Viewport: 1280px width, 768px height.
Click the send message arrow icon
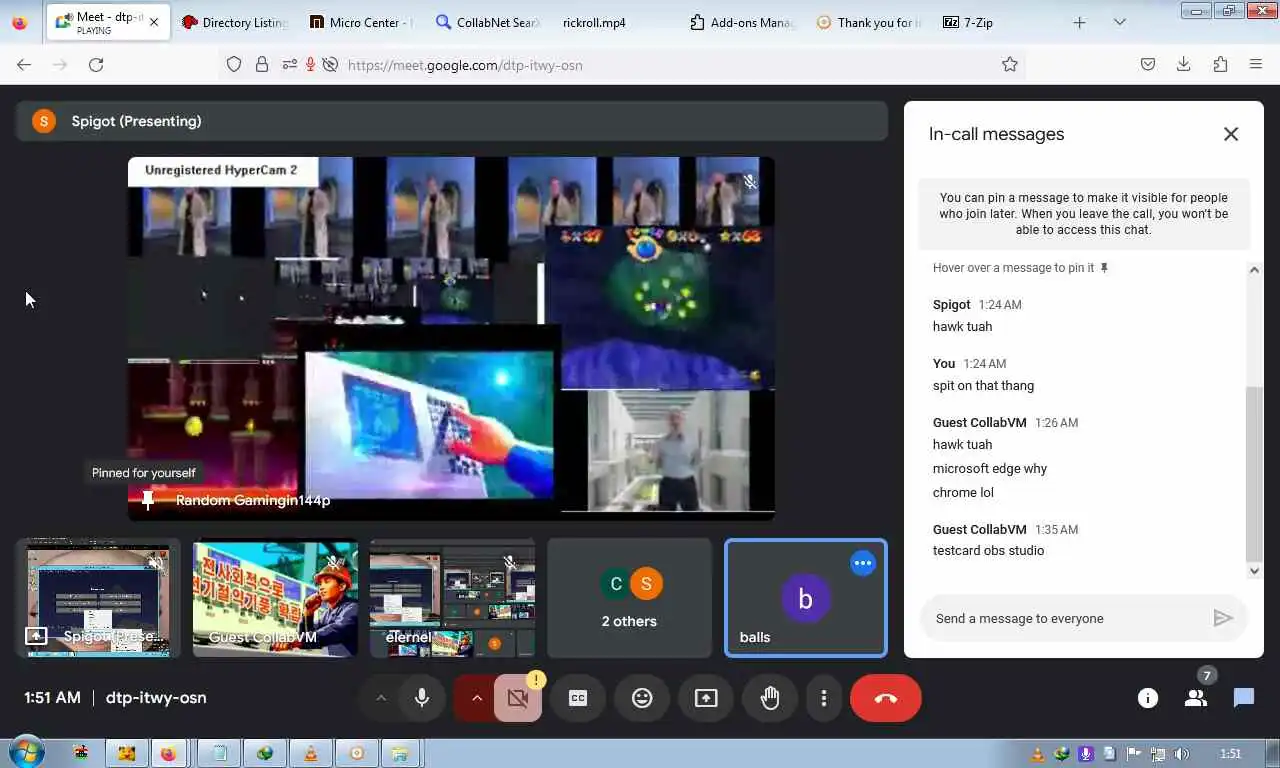pyautogui.click(x=1222, y=618)
